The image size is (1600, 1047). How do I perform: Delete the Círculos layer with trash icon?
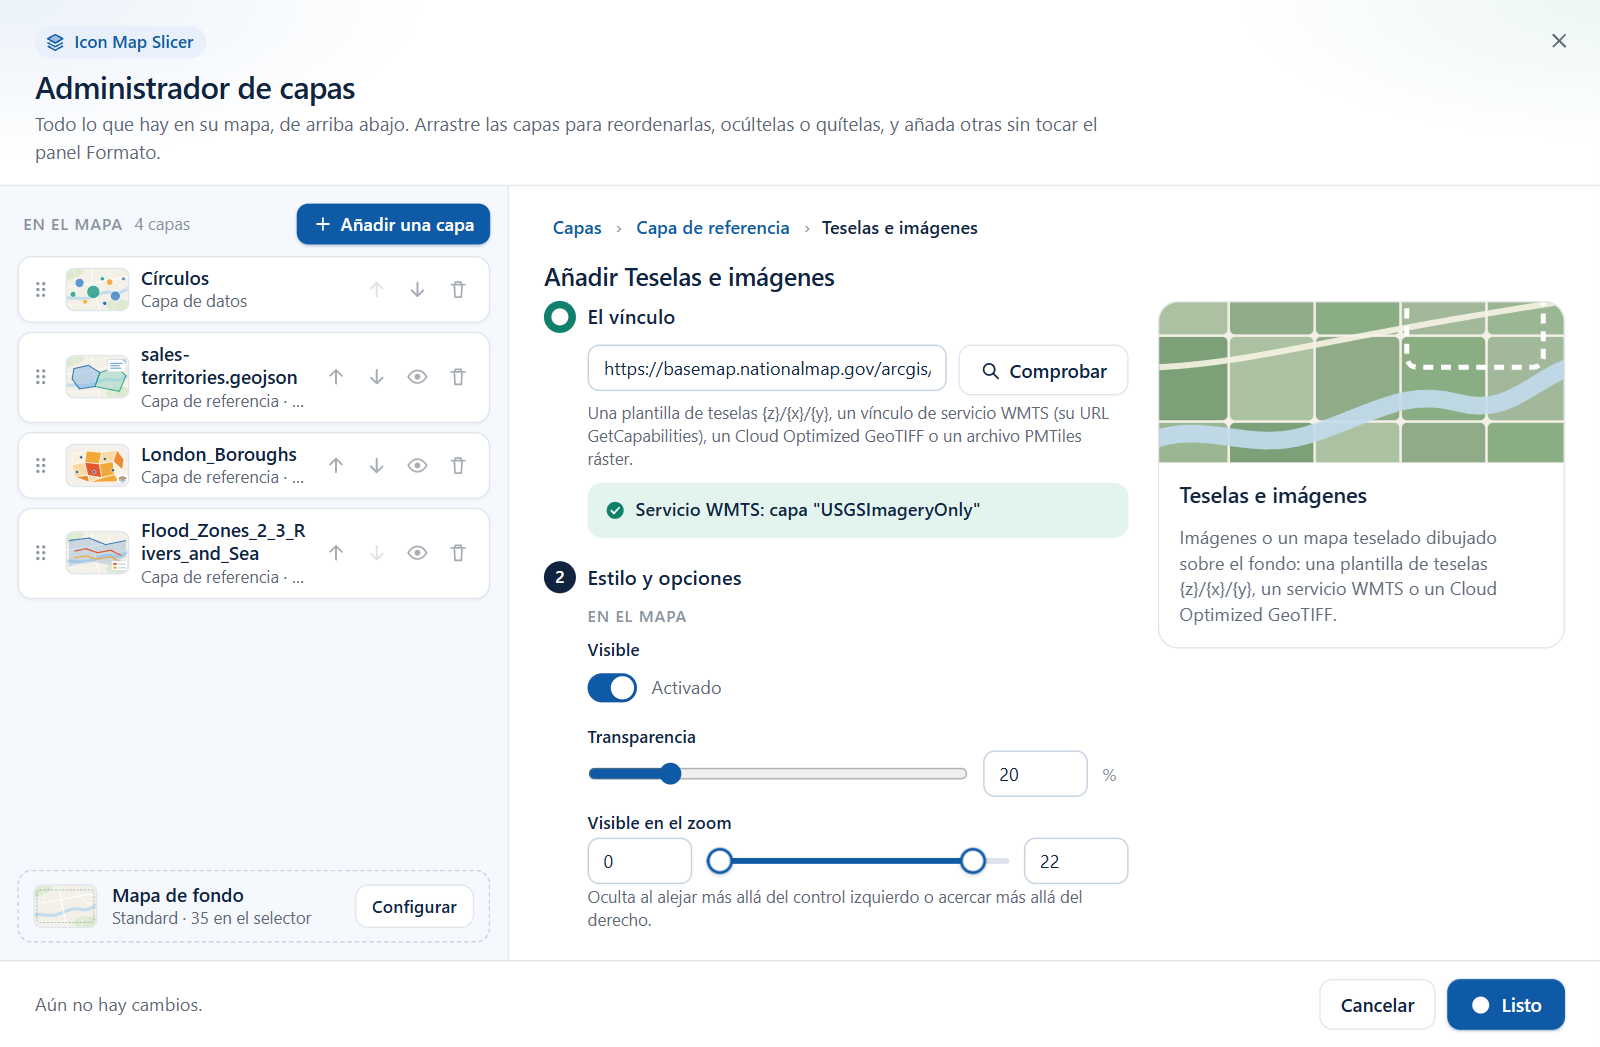(458, 290)
